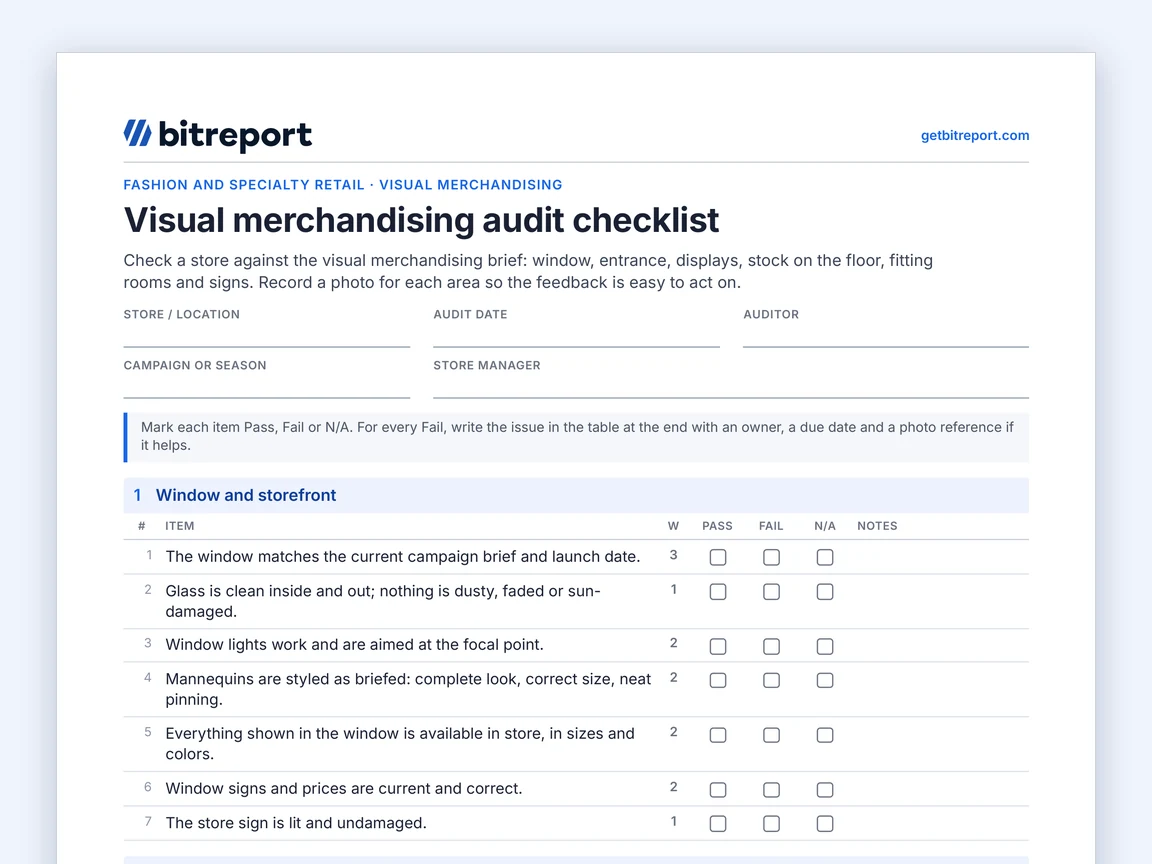Check Pass for window matches campaign brief

click(x=718, y=557)
